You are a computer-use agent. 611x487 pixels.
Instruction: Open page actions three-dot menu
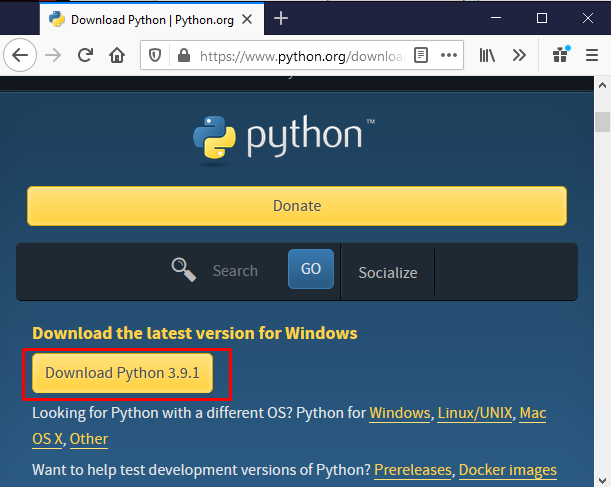449,55
